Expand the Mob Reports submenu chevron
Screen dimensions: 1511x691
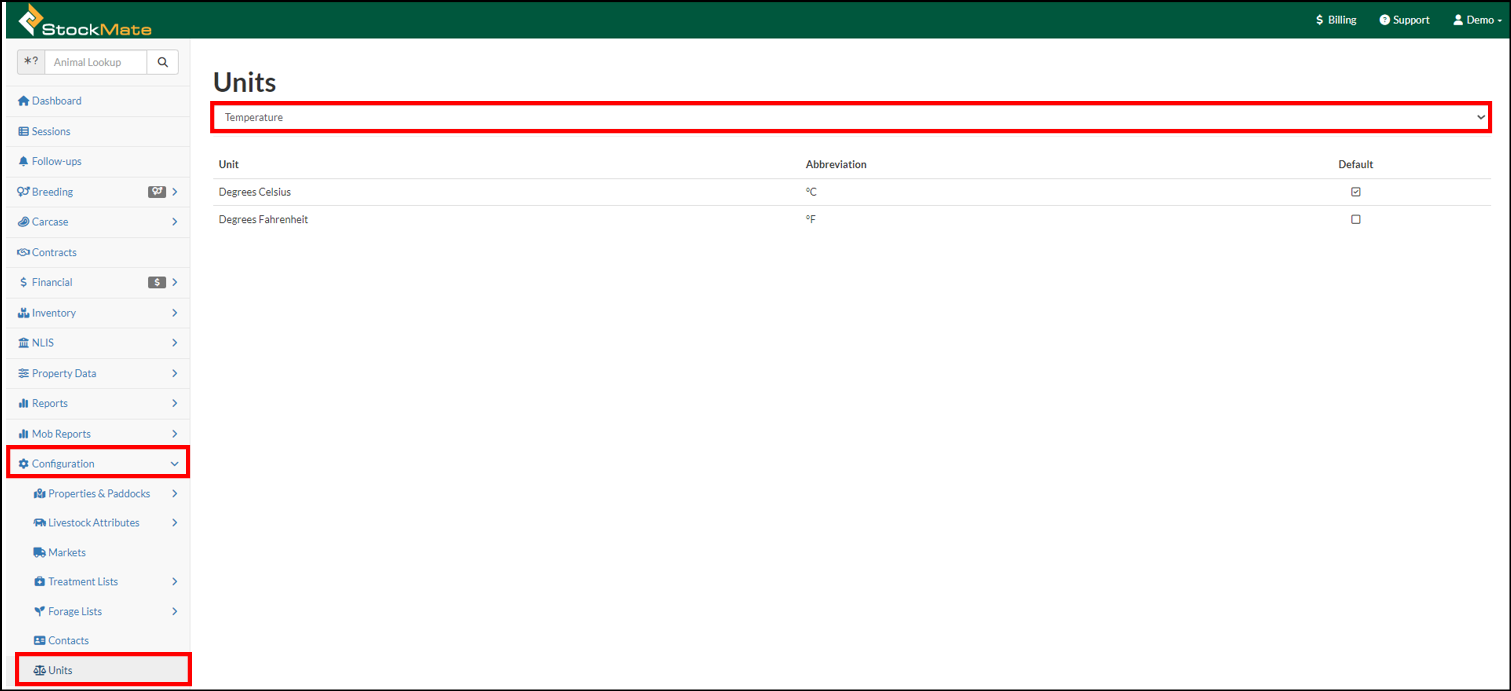[175, 434]
